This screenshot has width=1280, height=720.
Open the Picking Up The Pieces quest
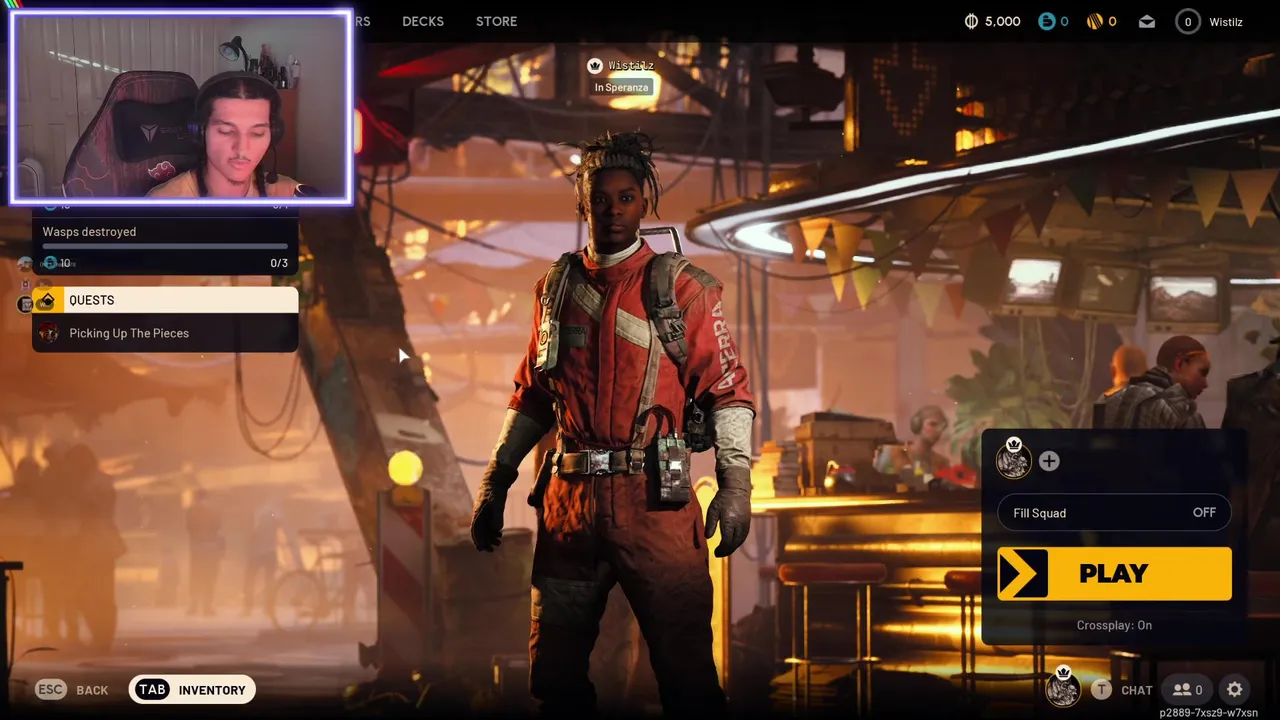(165, 333)
